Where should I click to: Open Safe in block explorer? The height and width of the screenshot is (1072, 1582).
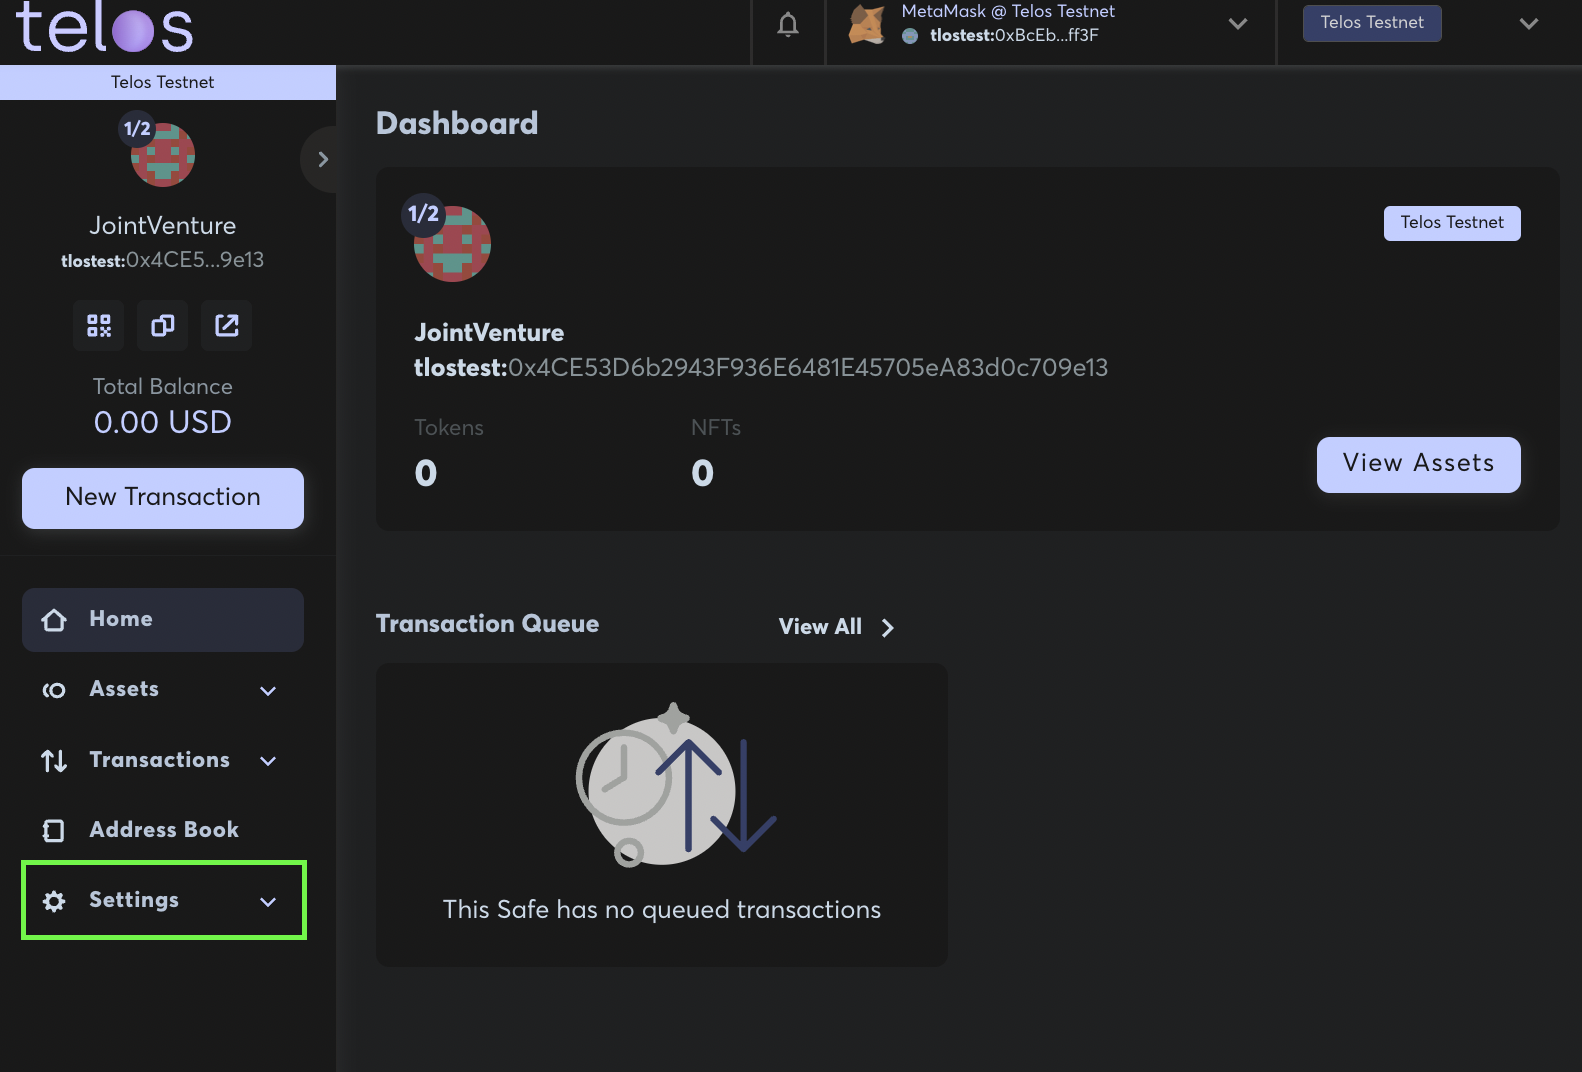[227, 325]
